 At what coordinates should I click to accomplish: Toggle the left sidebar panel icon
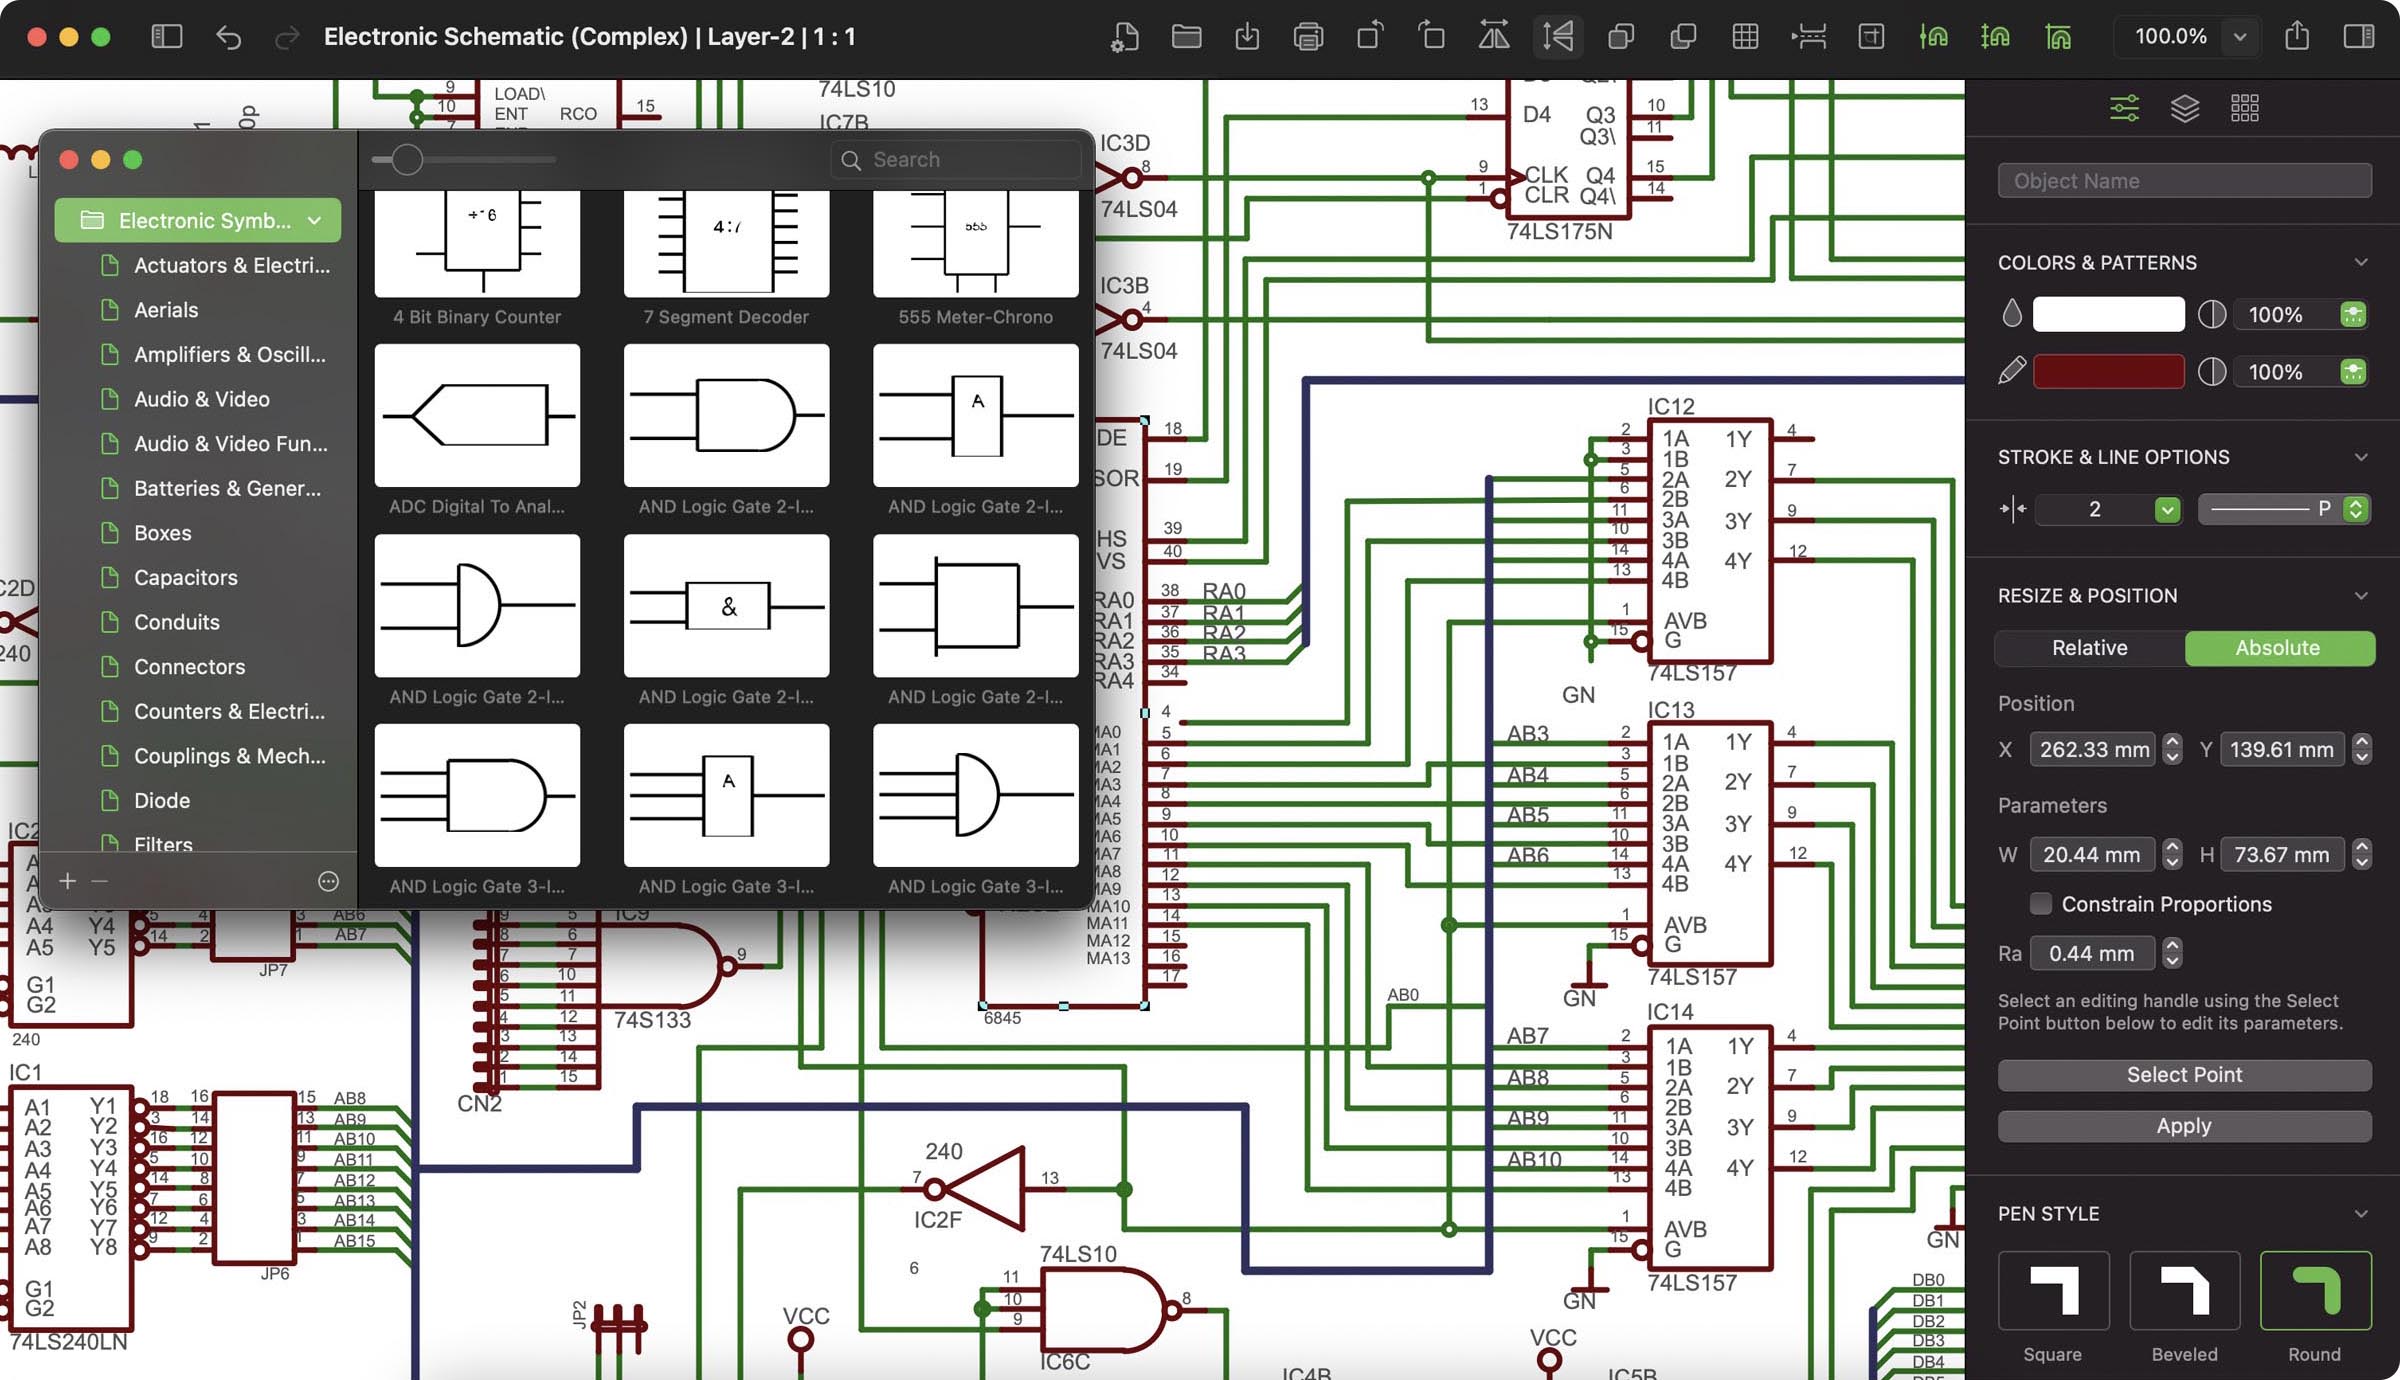[x=166, y=37]
